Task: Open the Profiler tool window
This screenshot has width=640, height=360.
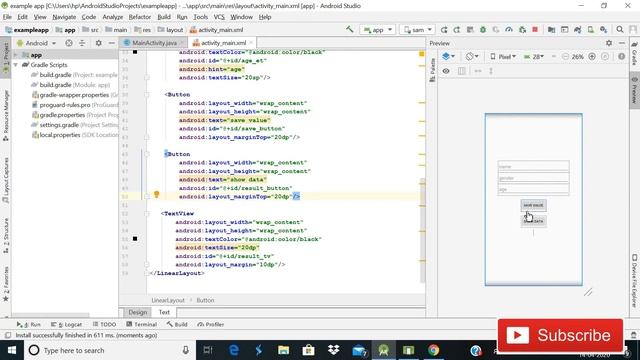Action: [x=211, y=324]
